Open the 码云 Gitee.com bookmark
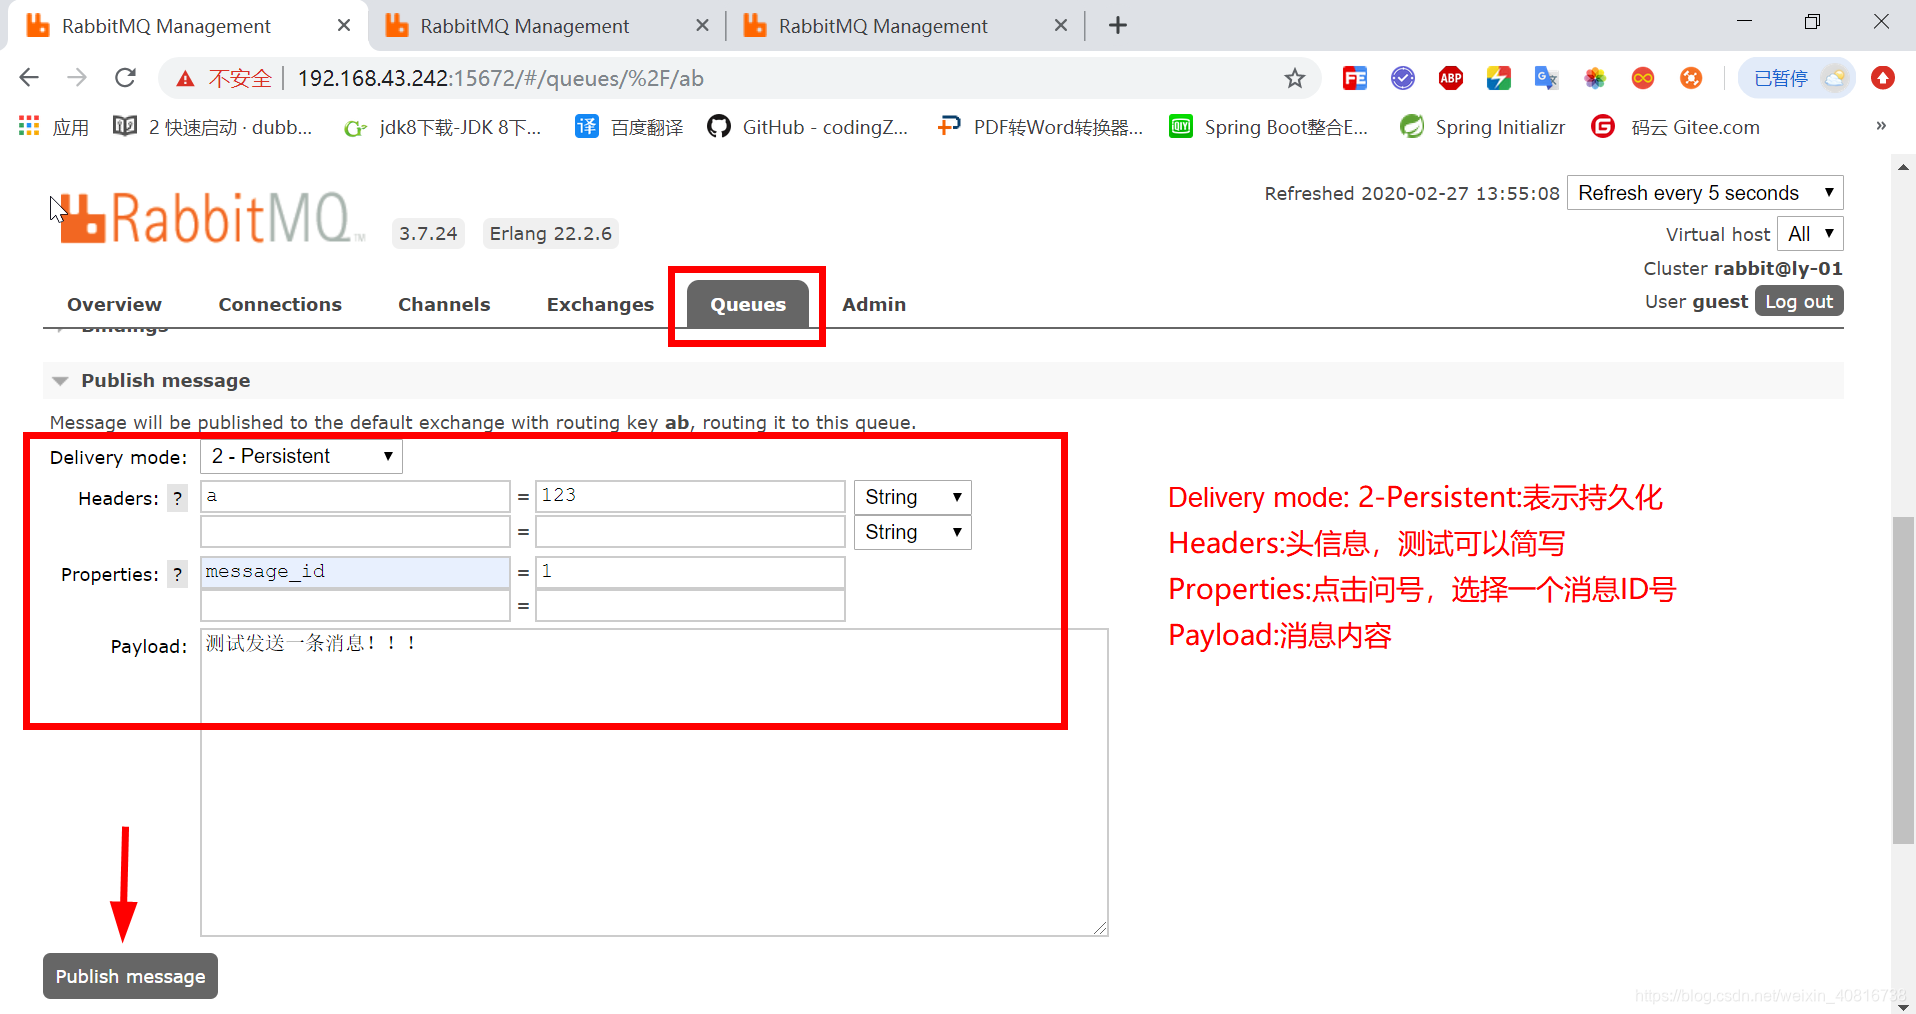 (x=1676, y=127)
